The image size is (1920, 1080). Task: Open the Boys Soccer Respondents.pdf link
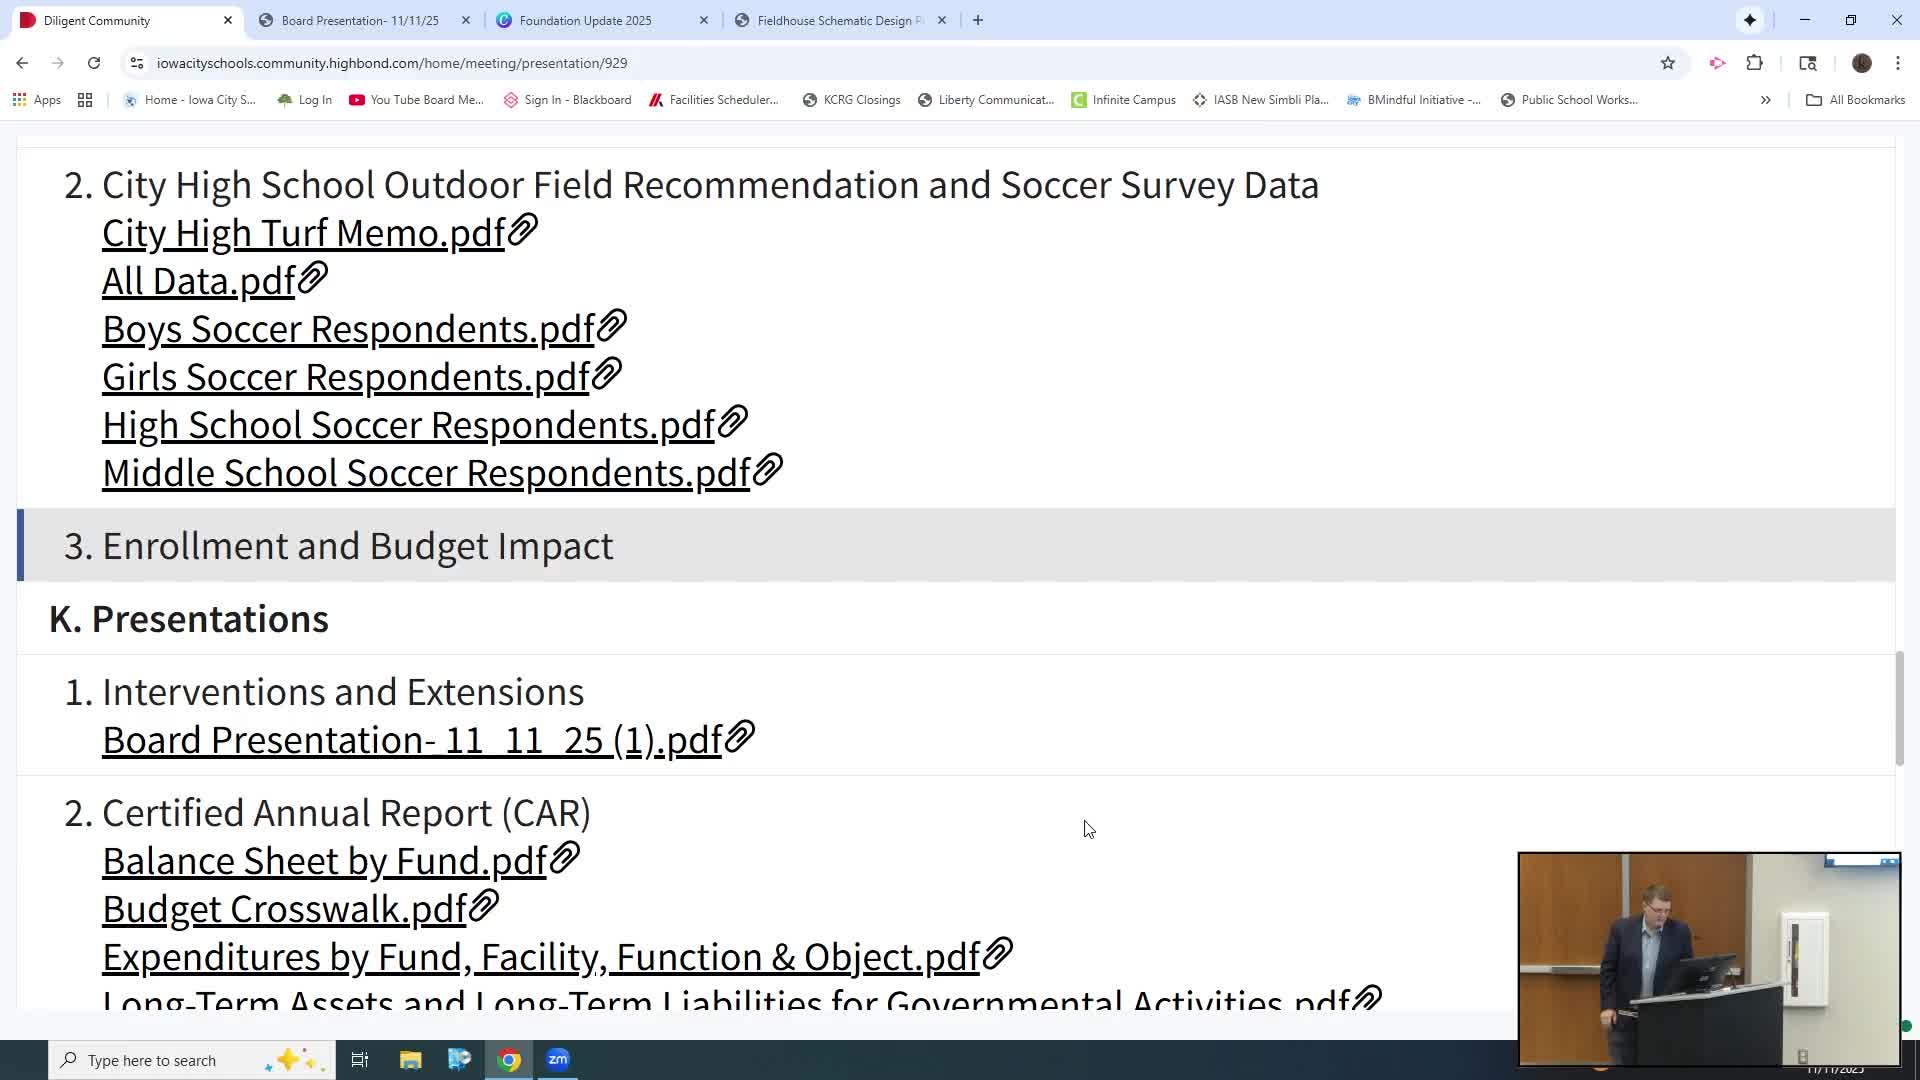(348, 329)
